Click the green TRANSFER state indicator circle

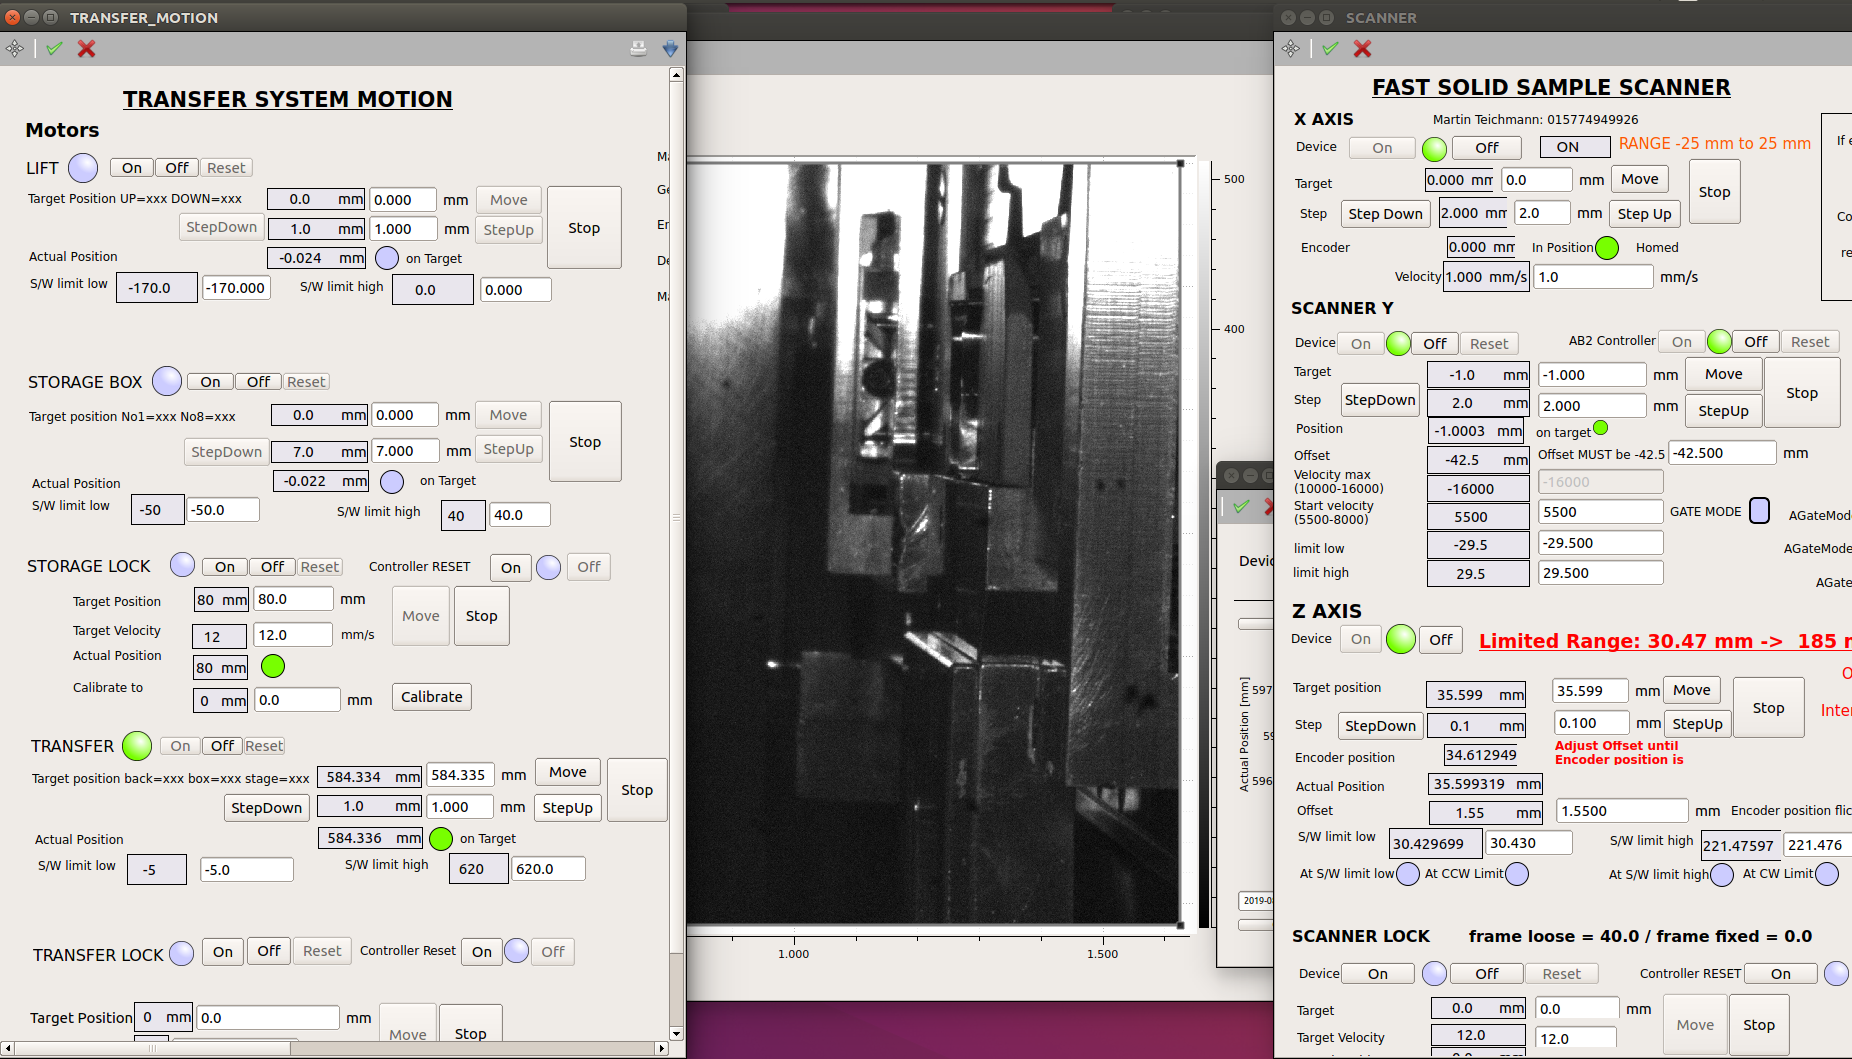click(x=136, y=745)
